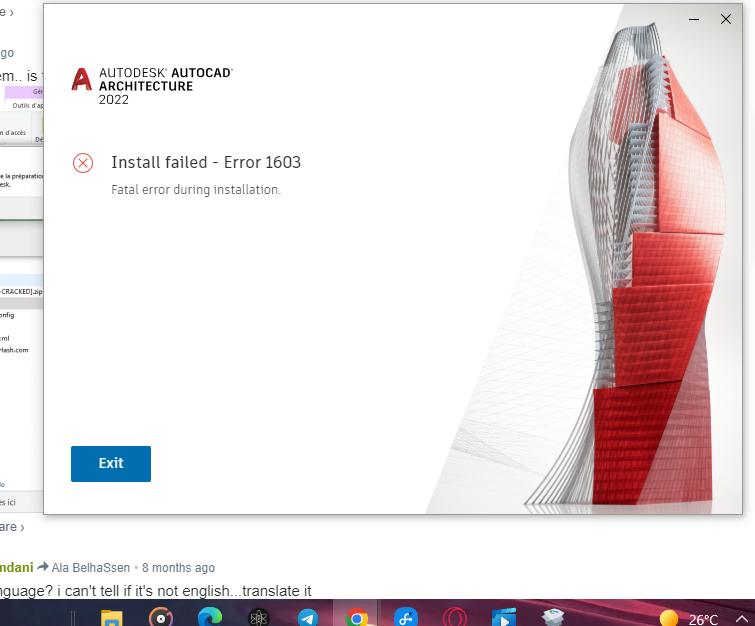Open File Explorer from the taskbar
Screen dimensions: 755x626
(x=112, y=618)
